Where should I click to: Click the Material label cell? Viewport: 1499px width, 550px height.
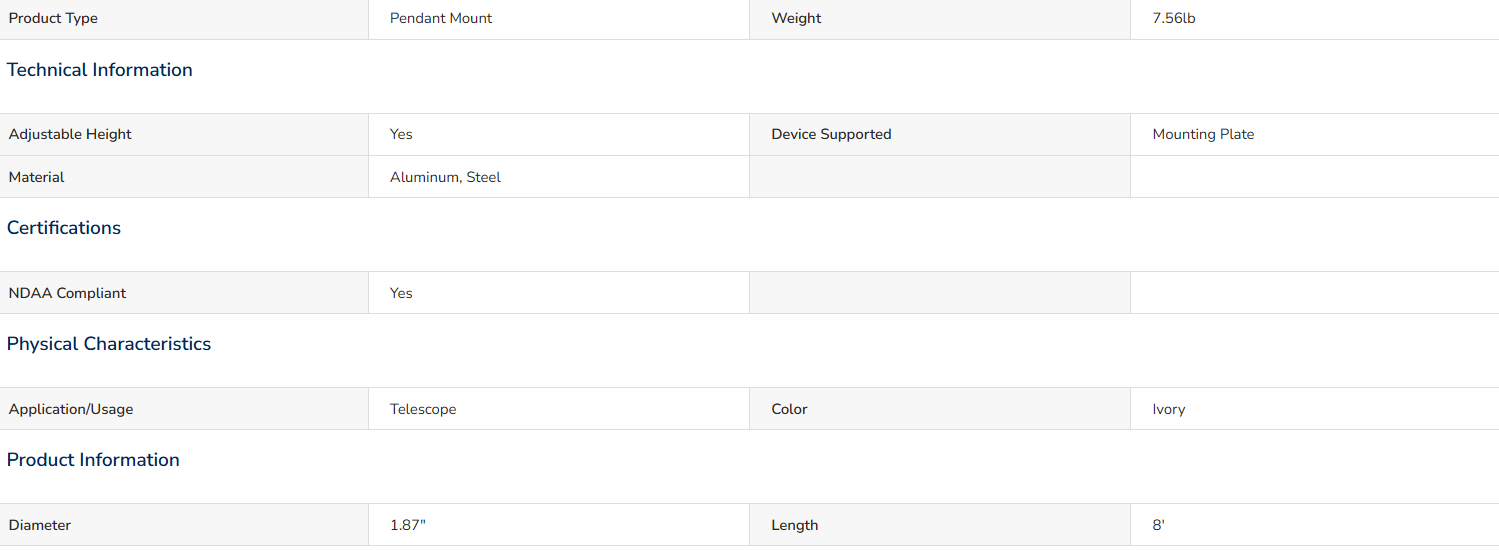(x=184, y=177)
